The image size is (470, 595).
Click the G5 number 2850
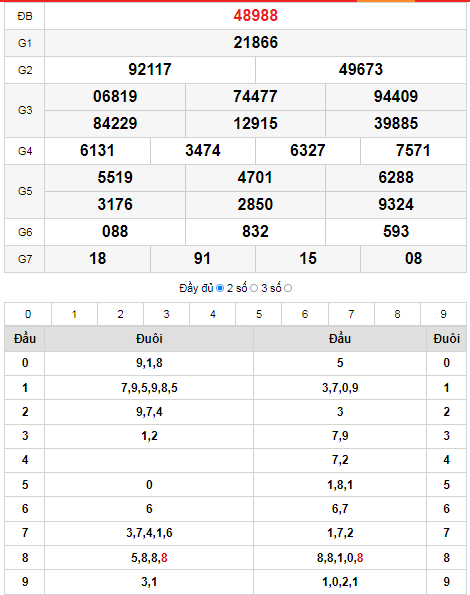255,205
